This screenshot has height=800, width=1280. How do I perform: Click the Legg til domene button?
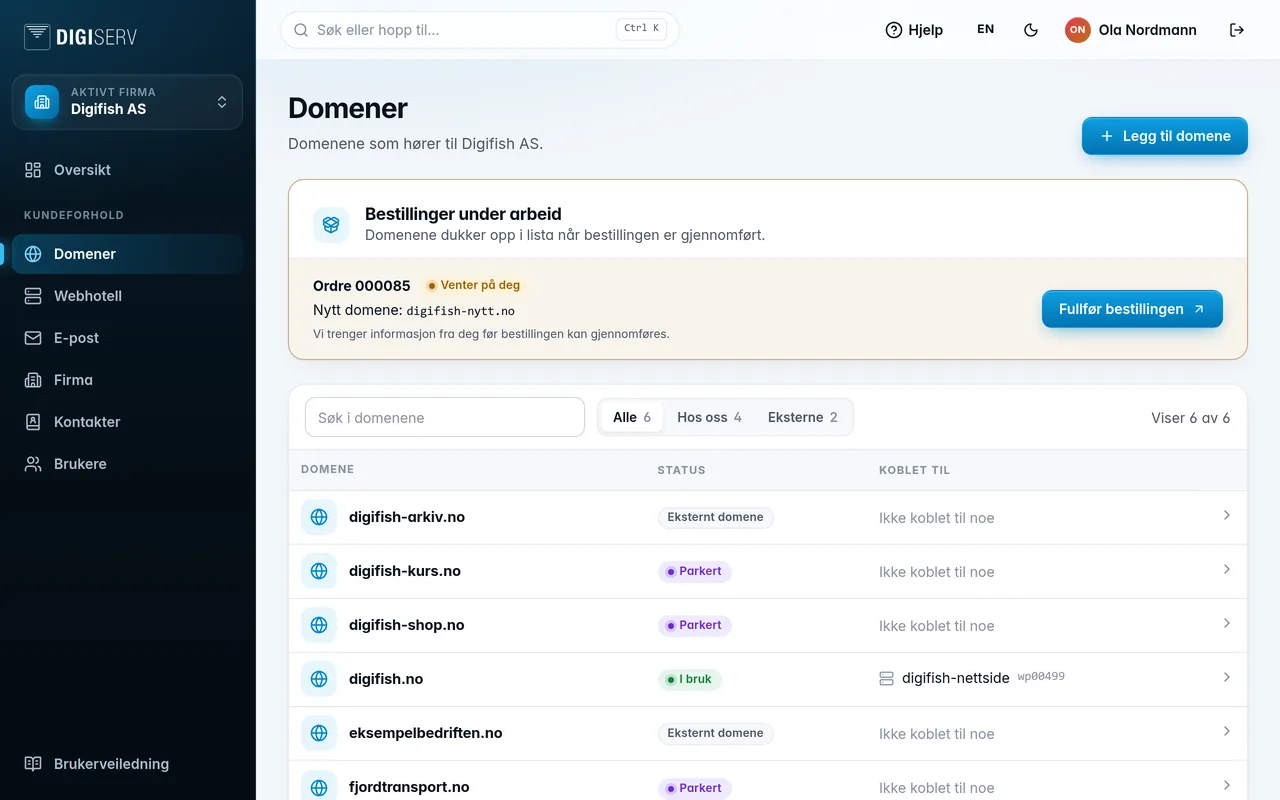click(x=1165, y=136)
